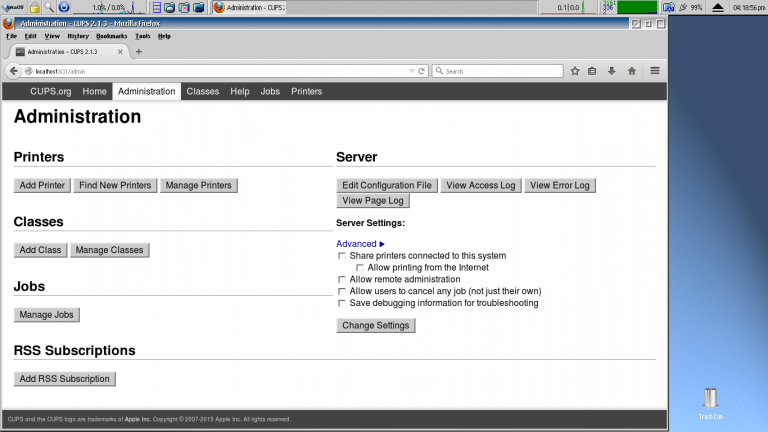Go to the Firefox home page icon
The width and height of the screenshot is (768, 432).
coord(631,71)
